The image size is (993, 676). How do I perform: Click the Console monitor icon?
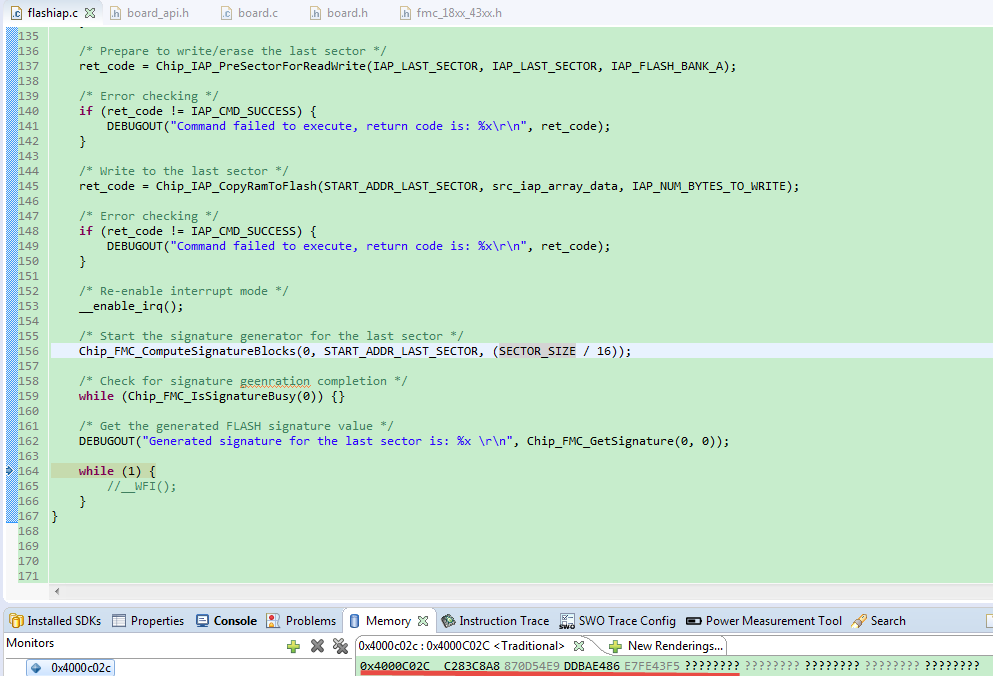pyautogui.click(x=202, y=621)
